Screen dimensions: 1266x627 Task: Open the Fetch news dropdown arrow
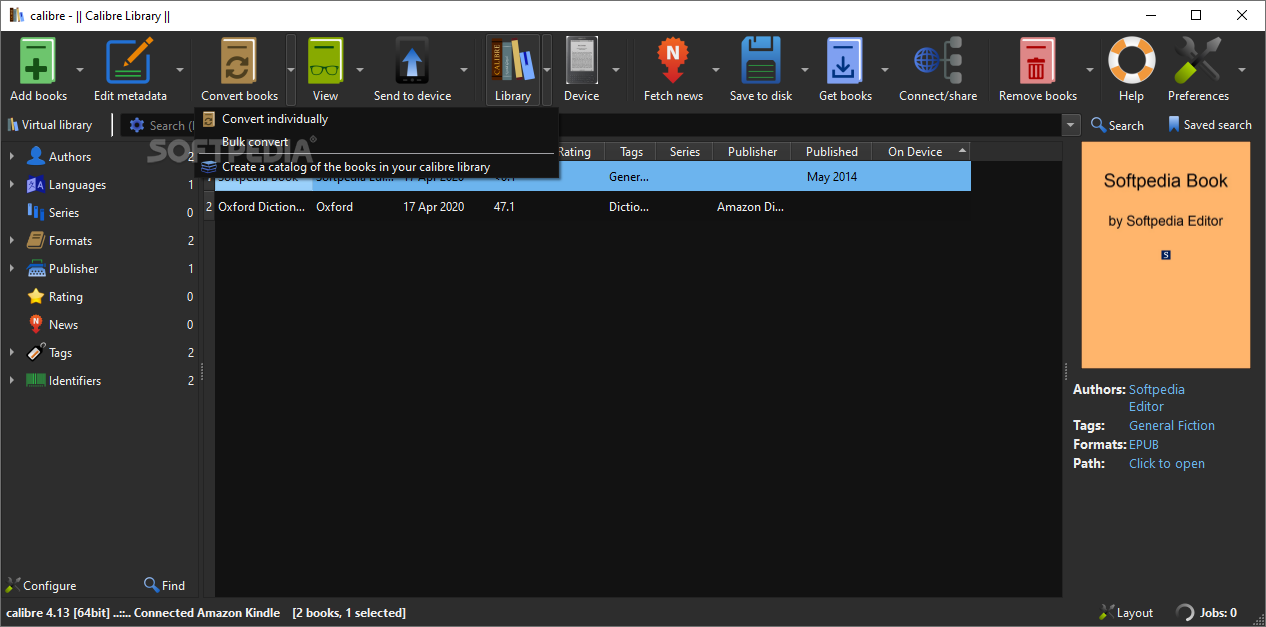point(716,70)
